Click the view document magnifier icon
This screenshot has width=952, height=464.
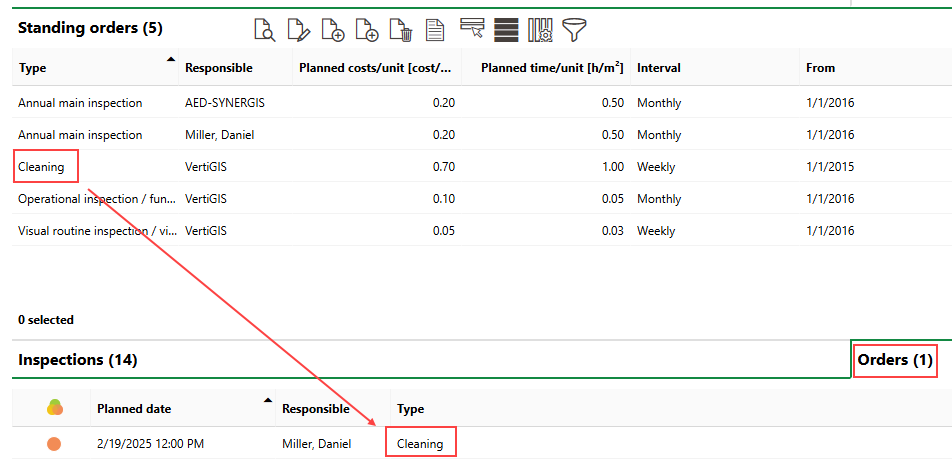(x=265, y=30)
